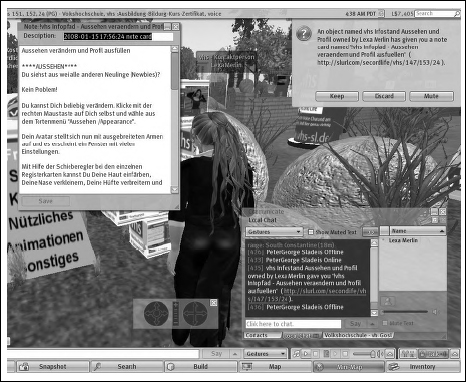Open Search from the bottom toolbar
This screenshot has height=382, width=466.
(x=127, y=367)
